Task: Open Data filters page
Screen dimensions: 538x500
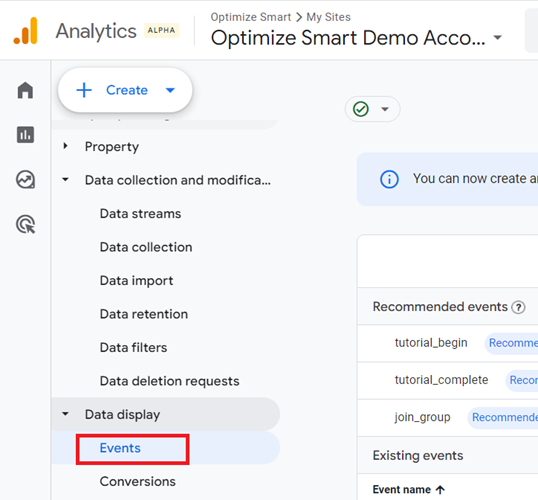Action: tap(133, 348)
